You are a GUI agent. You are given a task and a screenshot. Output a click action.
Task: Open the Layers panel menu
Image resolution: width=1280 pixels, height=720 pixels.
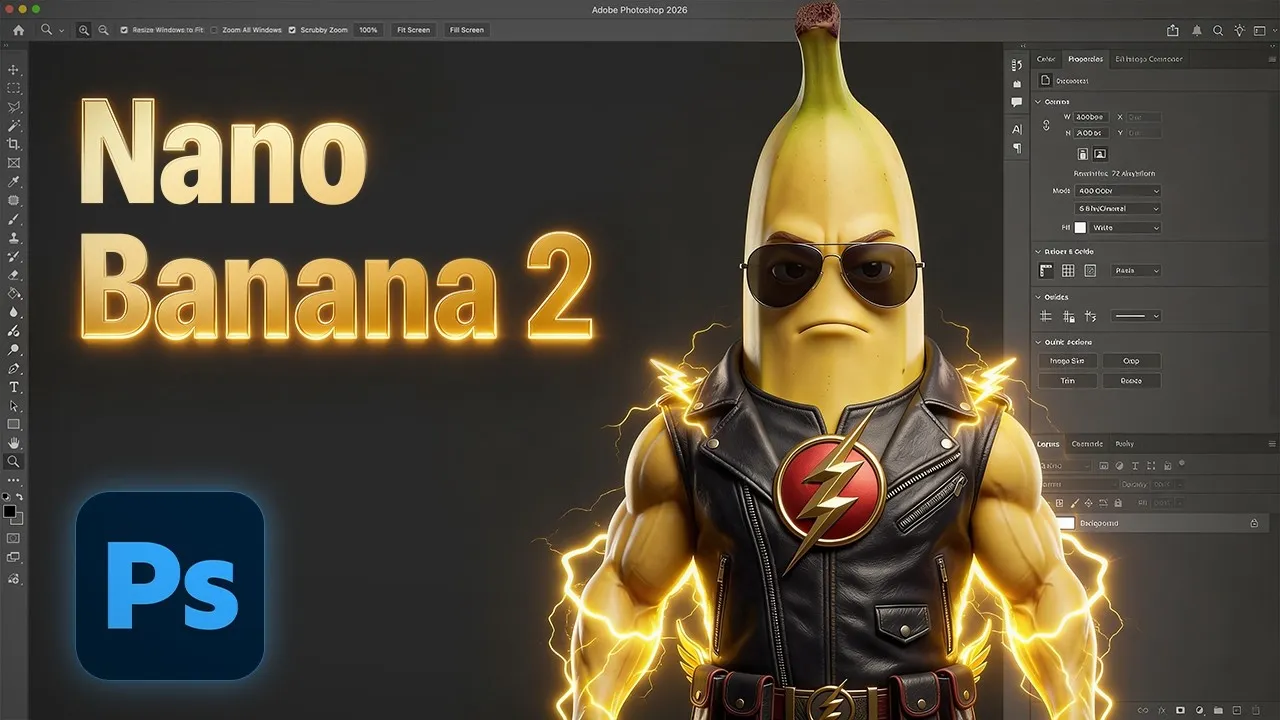[1270, 444]
